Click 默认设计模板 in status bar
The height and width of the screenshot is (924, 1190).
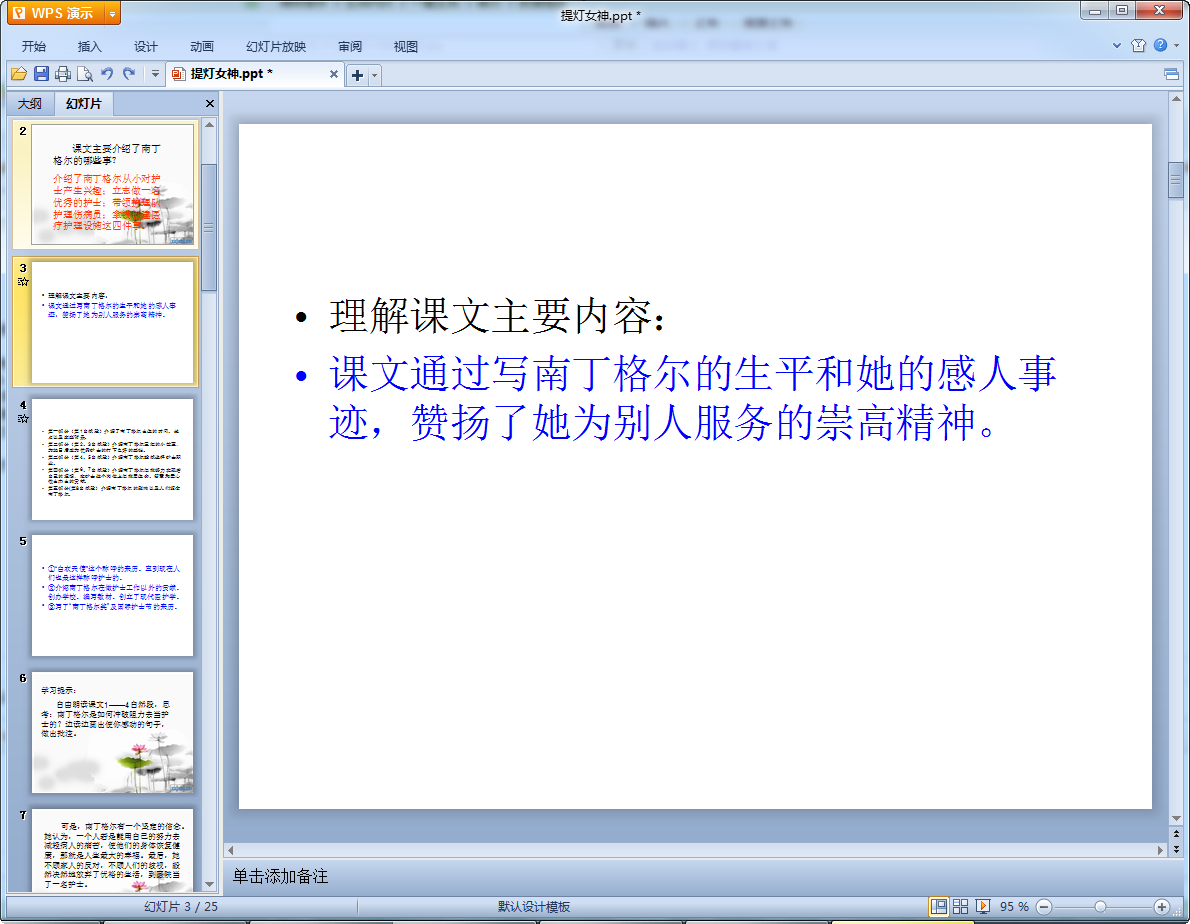[x=534, y=907]
